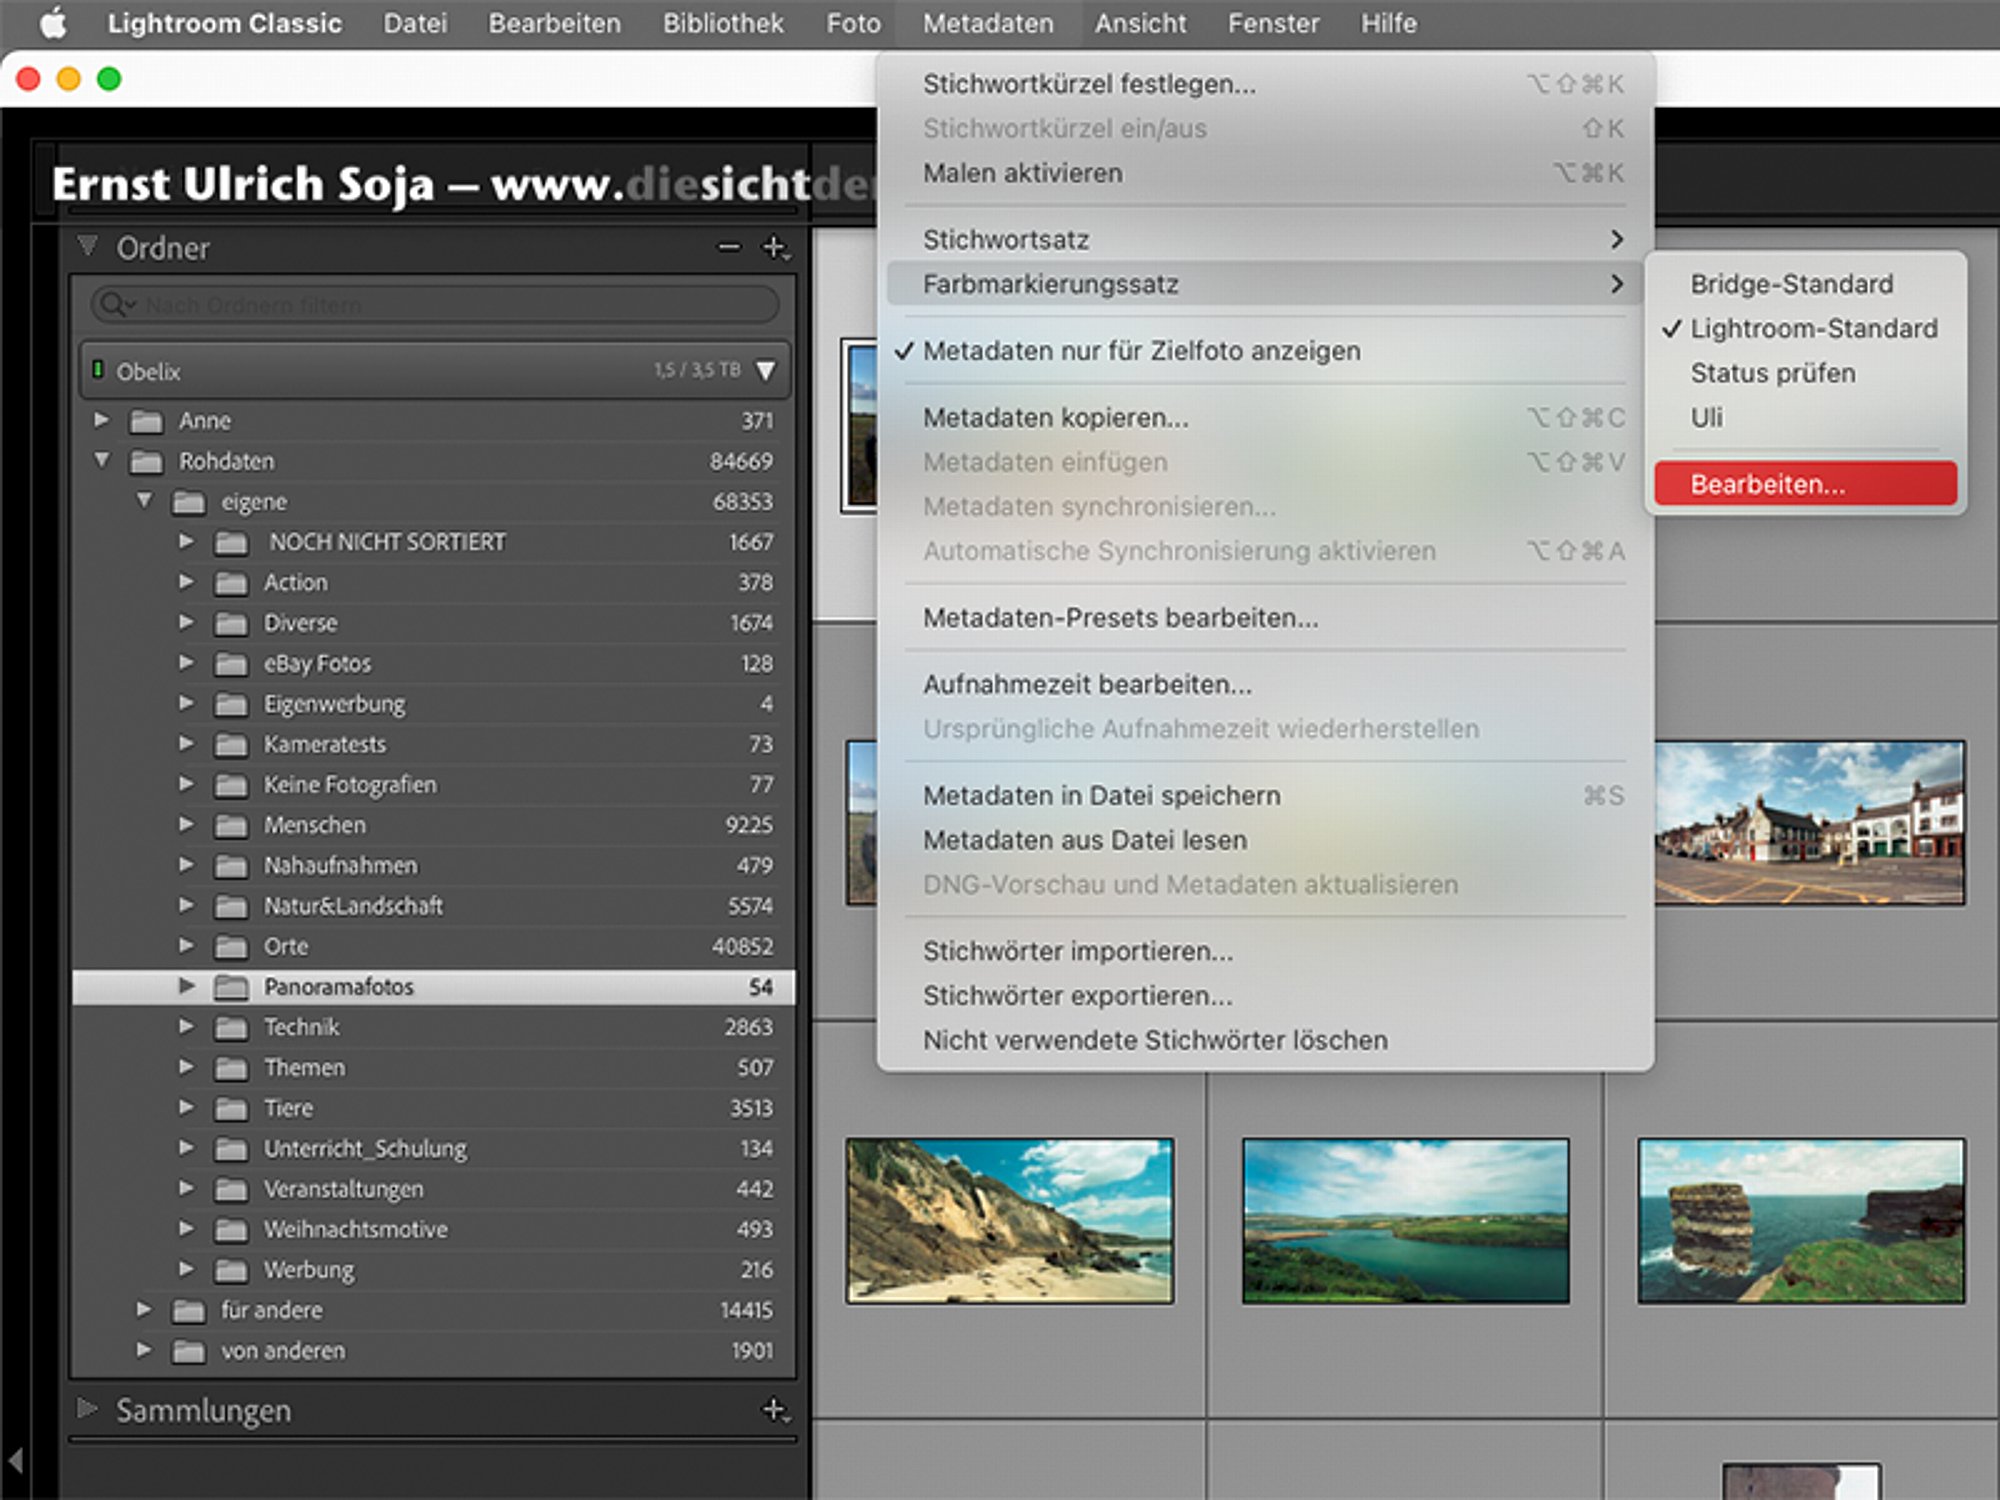Remove folder with the Ordner minus icon
The image size is (2000, 1500).
click(x=729, y=247)
